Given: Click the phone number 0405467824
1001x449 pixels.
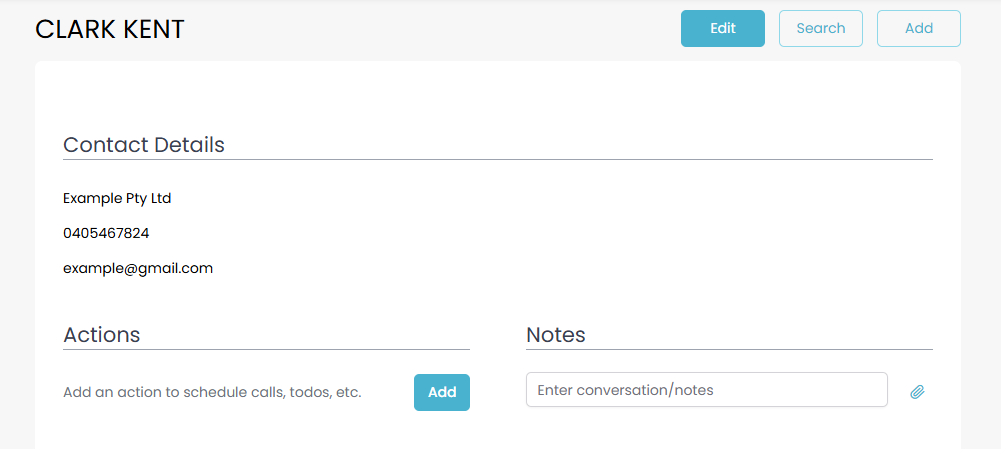Looking at the screenshot, I should pyautogui.click(x=106, y=233).
